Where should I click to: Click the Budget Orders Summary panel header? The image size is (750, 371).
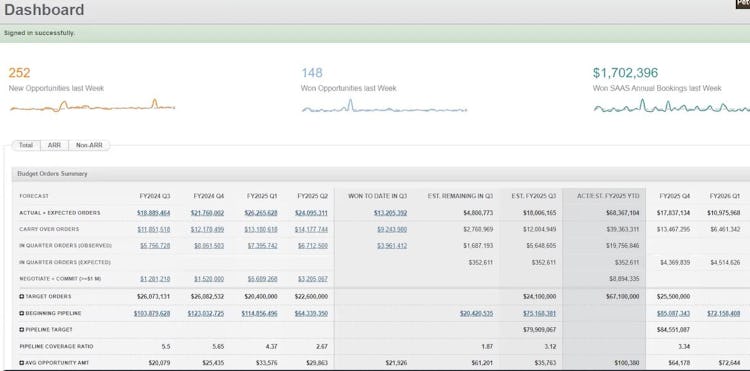(x=381, y=174)
